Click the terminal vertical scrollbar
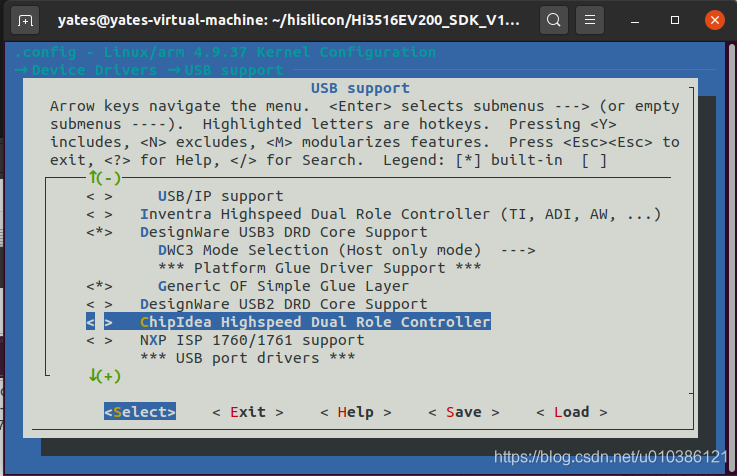 [x=731, y=257]
